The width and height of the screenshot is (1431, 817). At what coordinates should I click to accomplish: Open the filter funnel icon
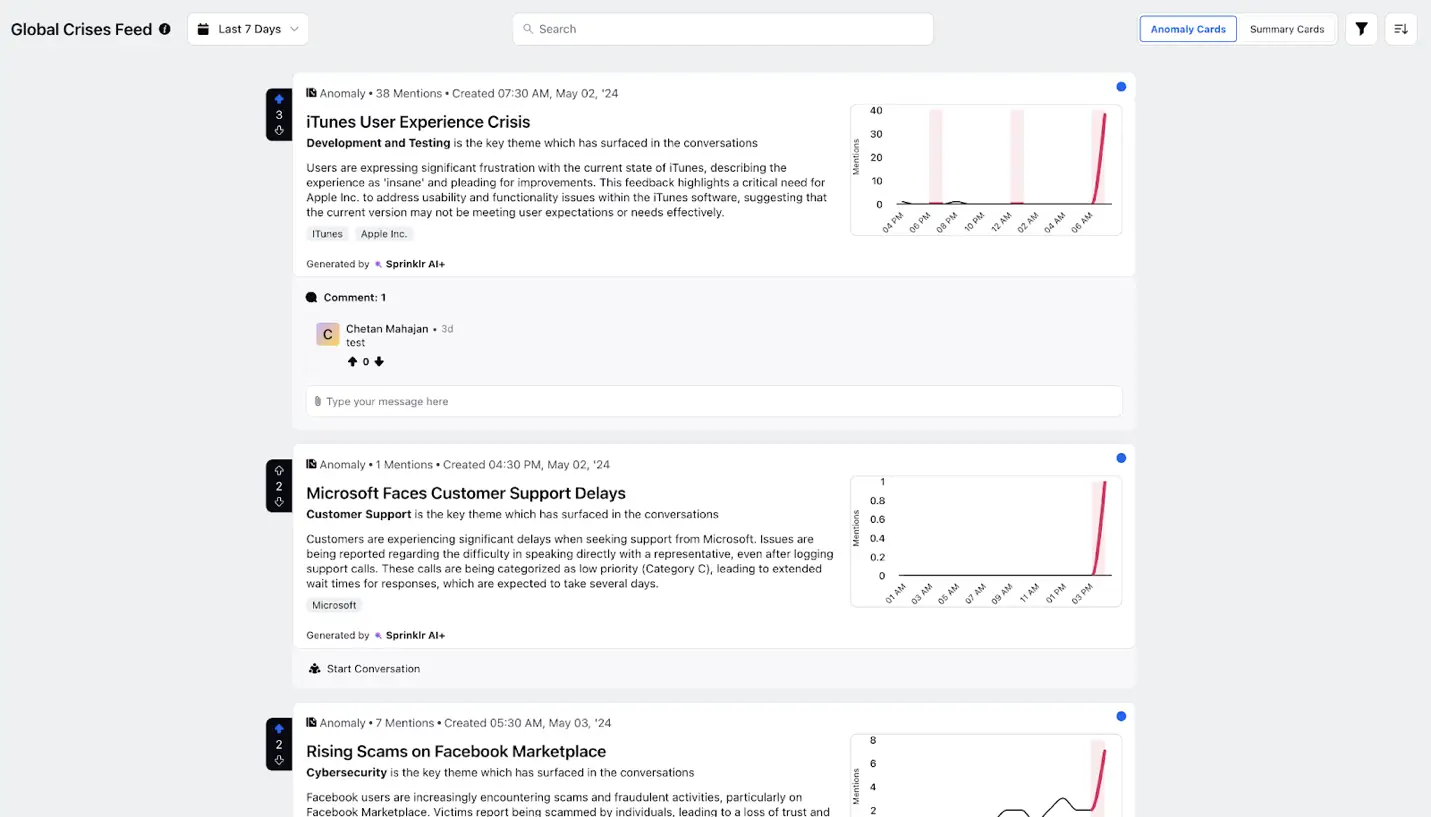point(1361,29)
